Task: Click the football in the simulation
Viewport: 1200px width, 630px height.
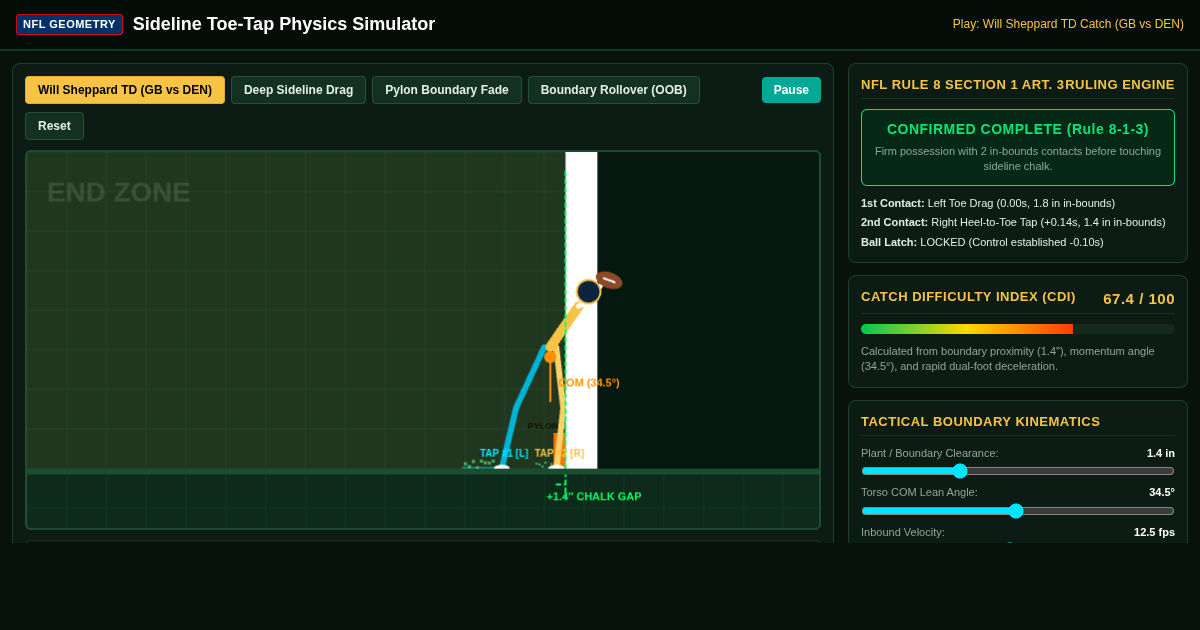Action: coord(609,280)
